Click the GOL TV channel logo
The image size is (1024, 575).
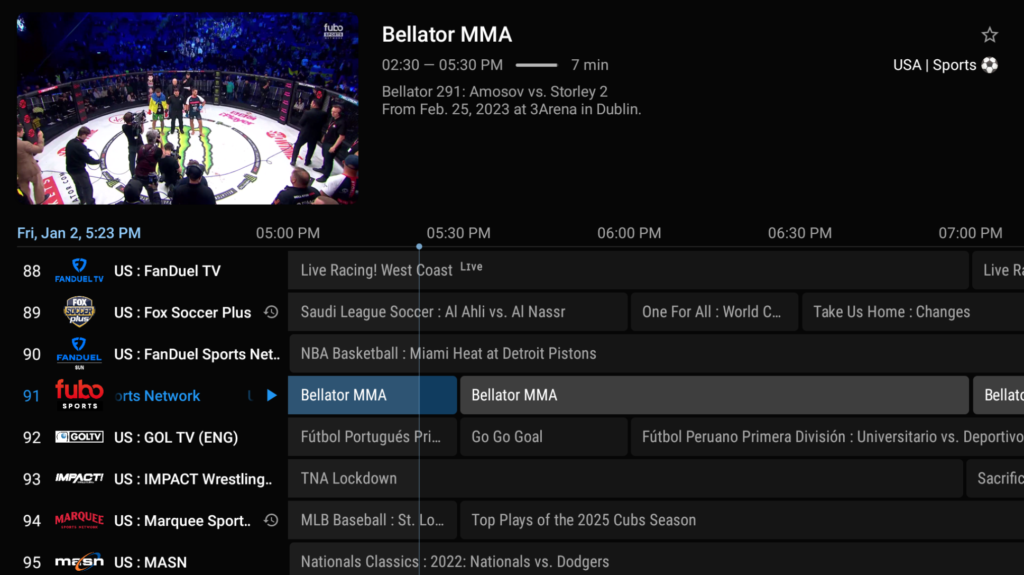click(x=79, y=437)
